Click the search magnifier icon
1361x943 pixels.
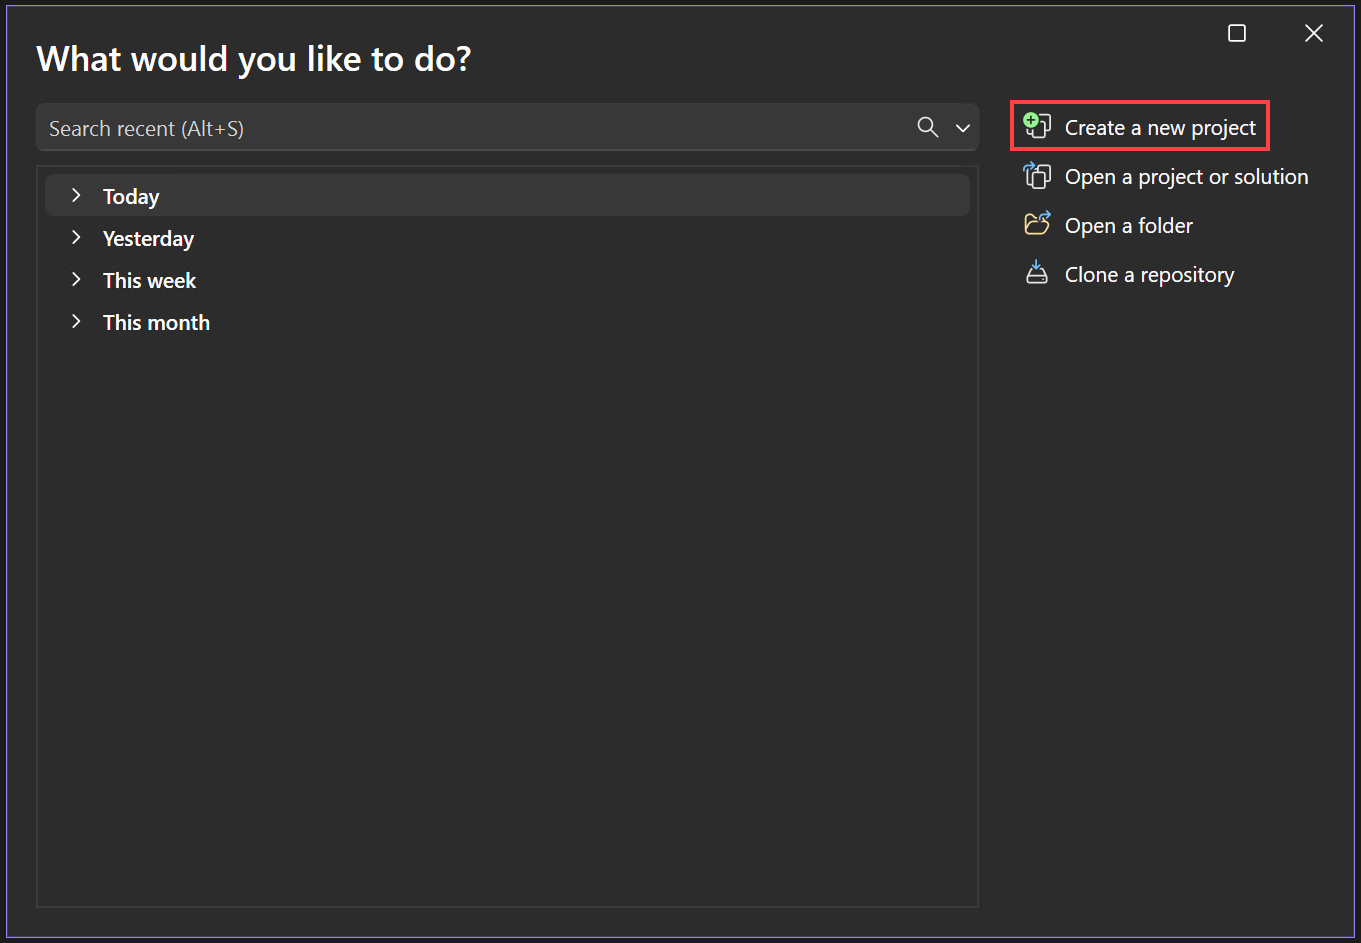[927, 127]
